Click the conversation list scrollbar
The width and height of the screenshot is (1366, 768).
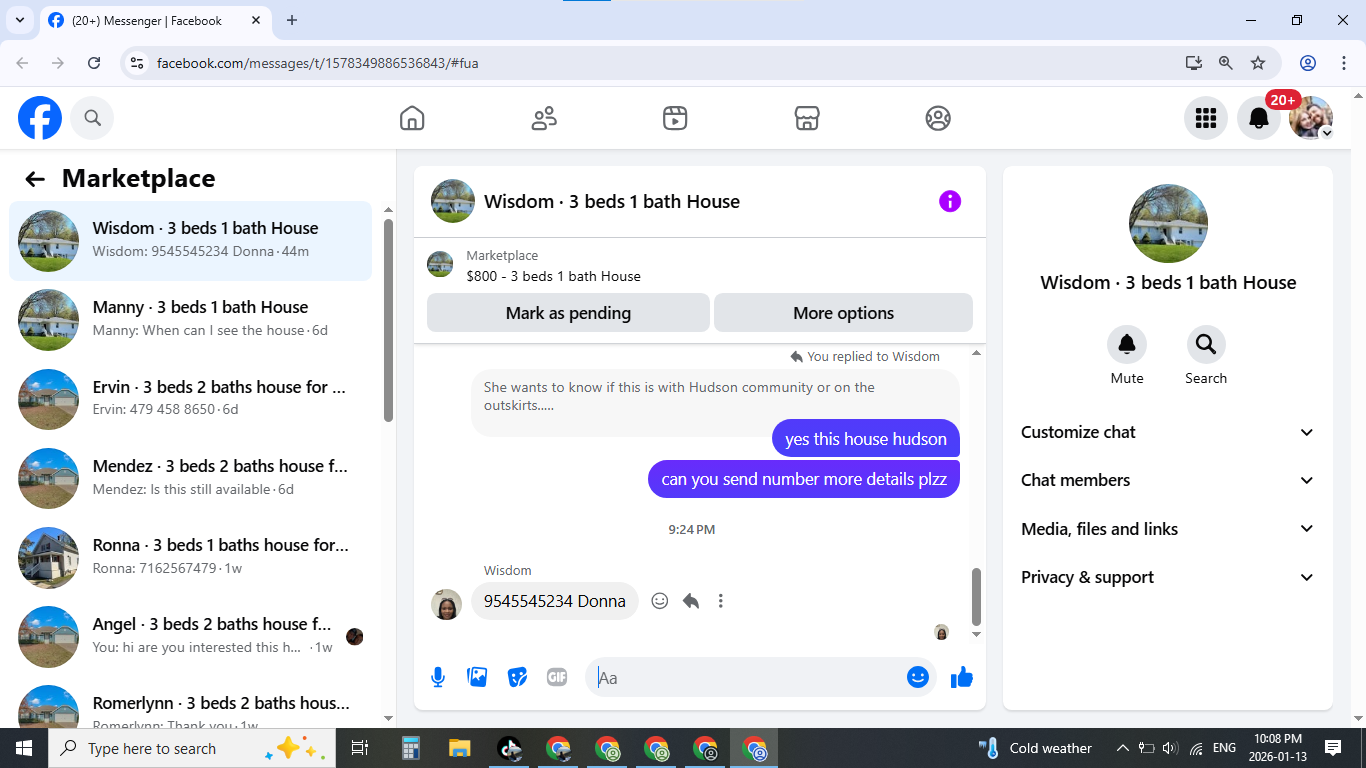click(x=388, y=320)
